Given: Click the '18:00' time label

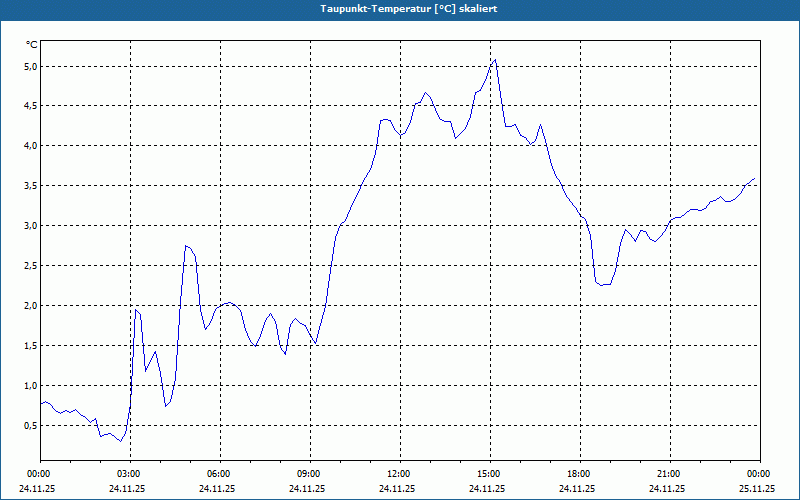Looking at the screenshot, I should coord(580,474).
